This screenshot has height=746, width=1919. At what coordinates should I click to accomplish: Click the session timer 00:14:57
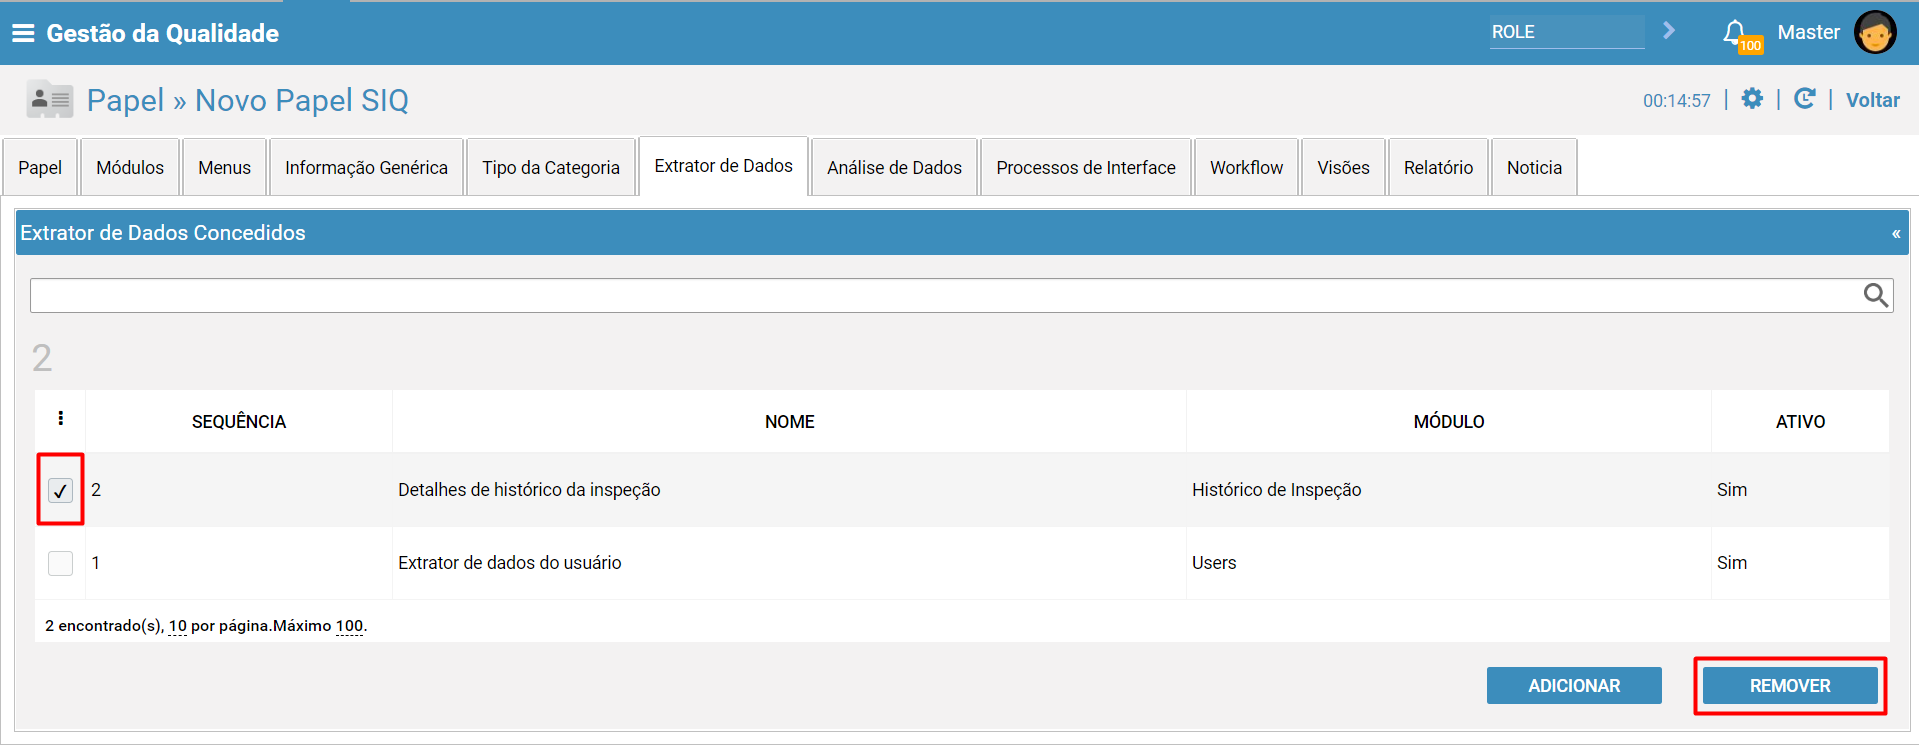(1676, 101)
